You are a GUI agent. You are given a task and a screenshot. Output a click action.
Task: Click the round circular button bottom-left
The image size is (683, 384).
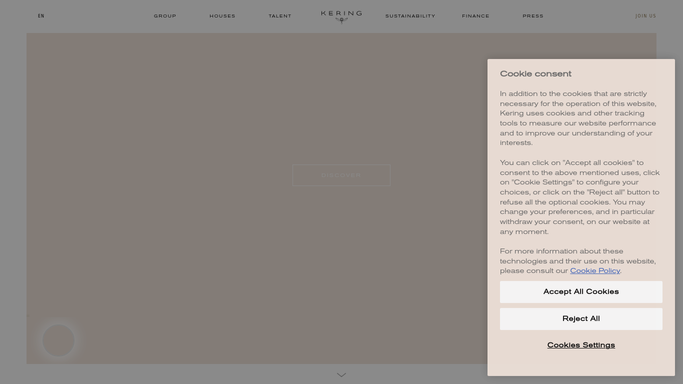point(58,340)
